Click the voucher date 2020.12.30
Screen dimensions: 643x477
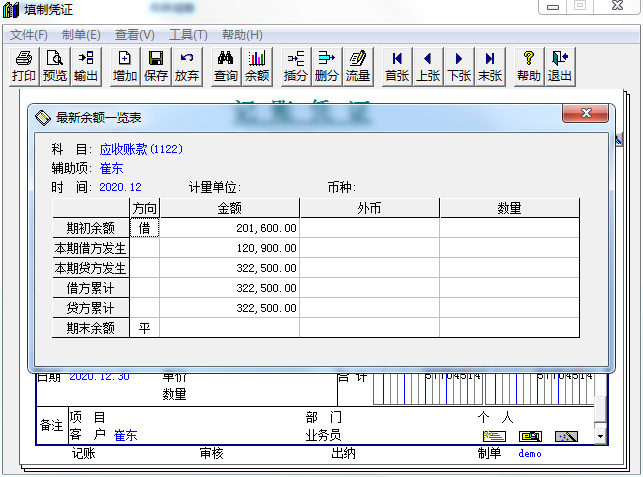99,377
